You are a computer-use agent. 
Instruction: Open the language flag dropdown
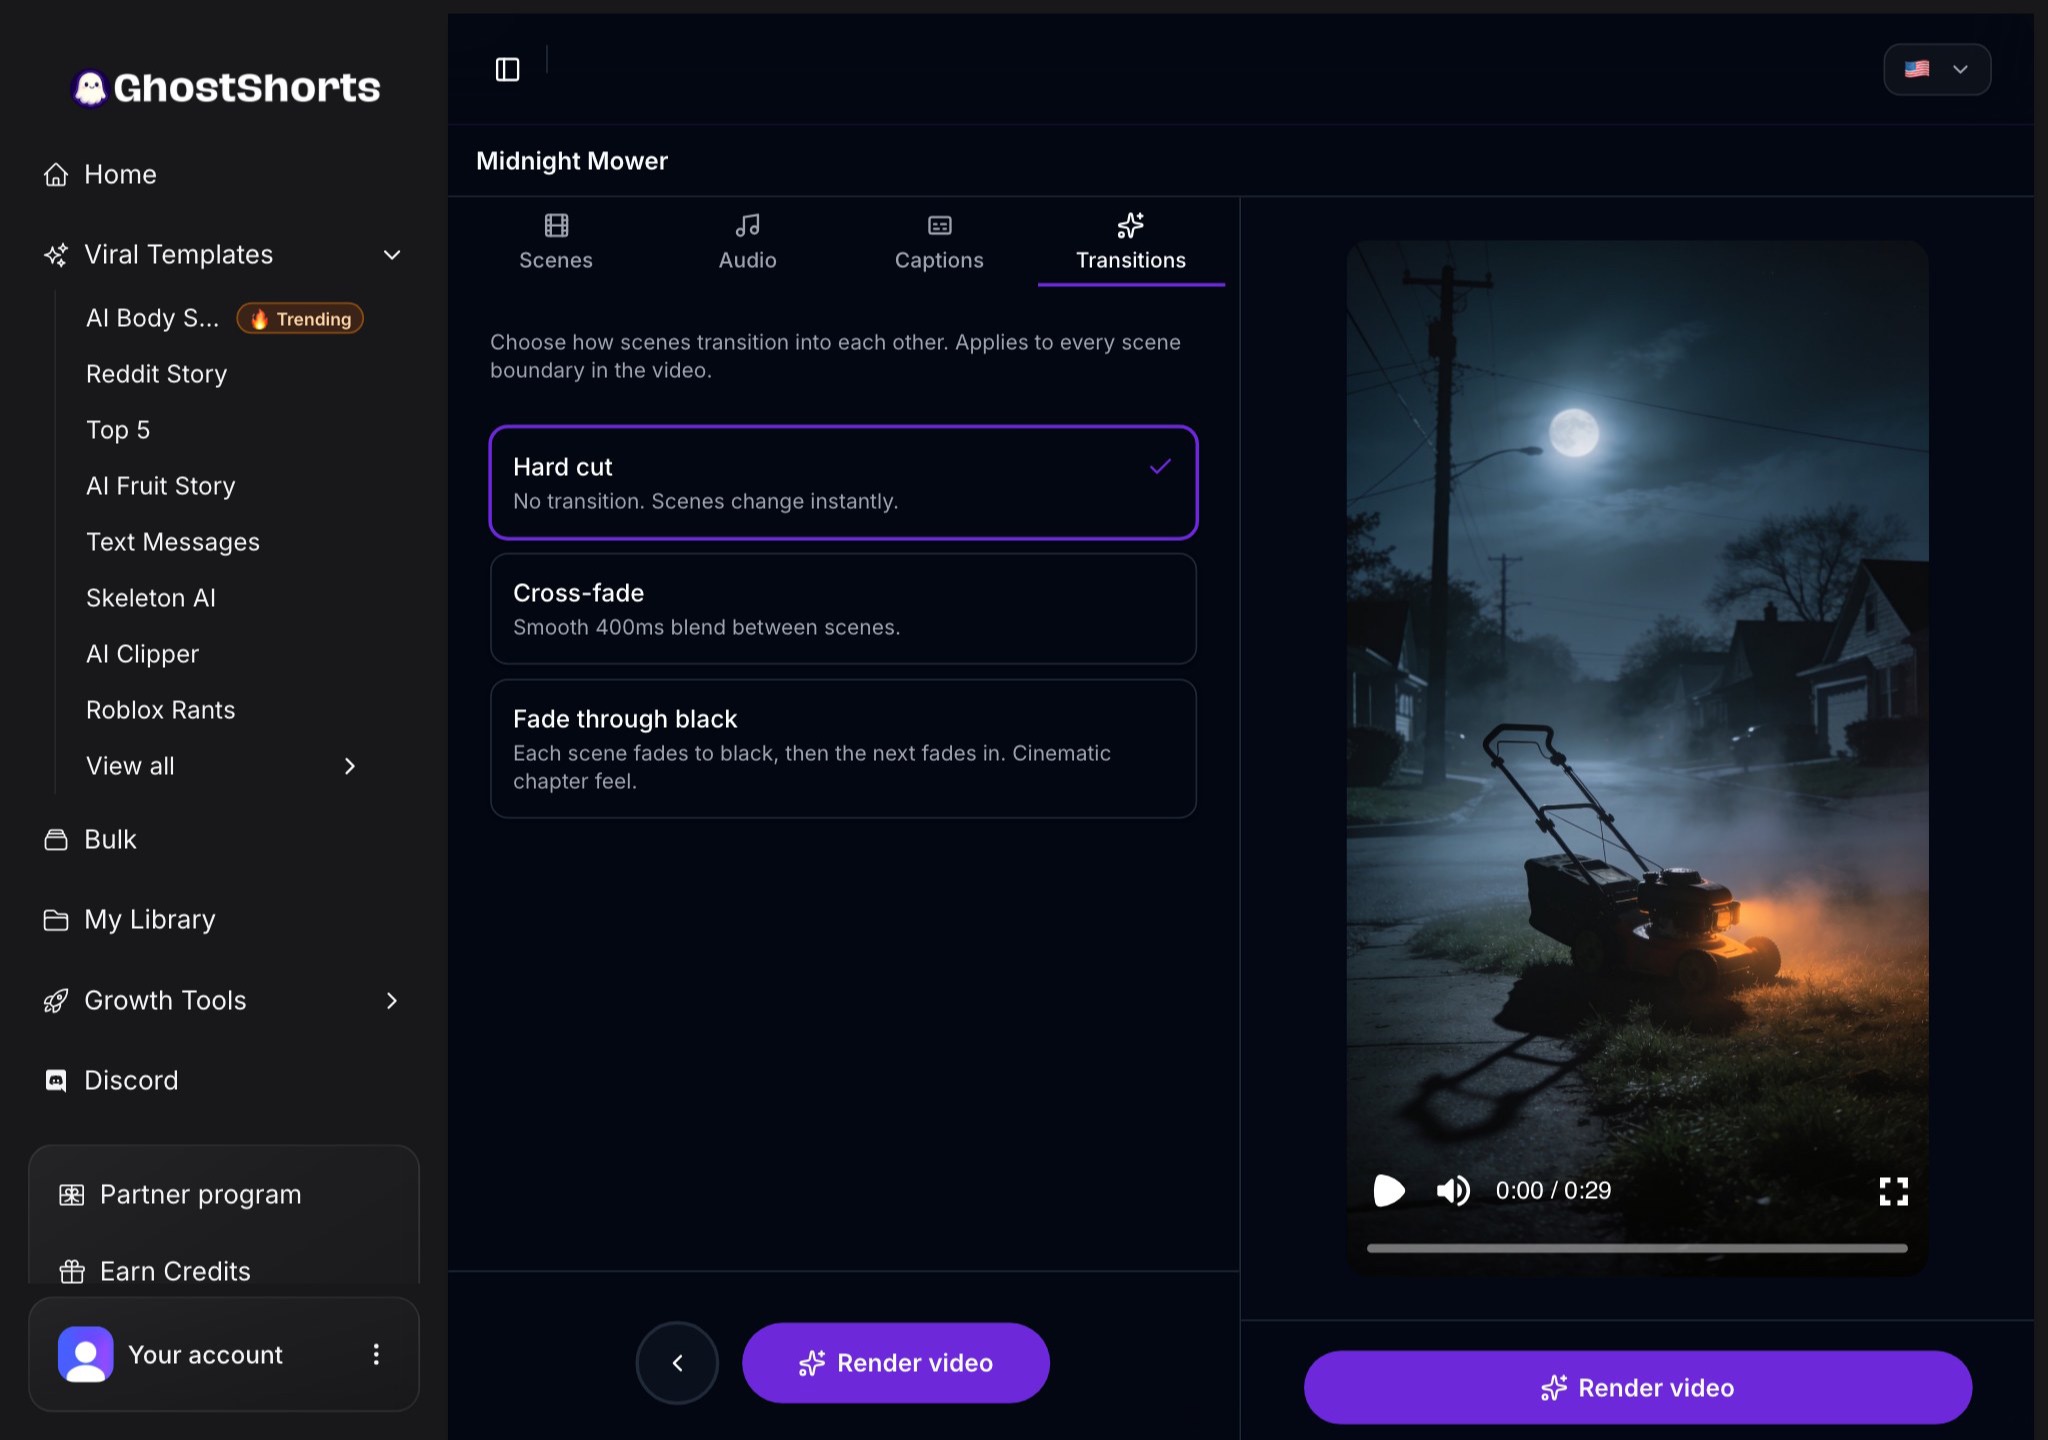pos(1937,69)
